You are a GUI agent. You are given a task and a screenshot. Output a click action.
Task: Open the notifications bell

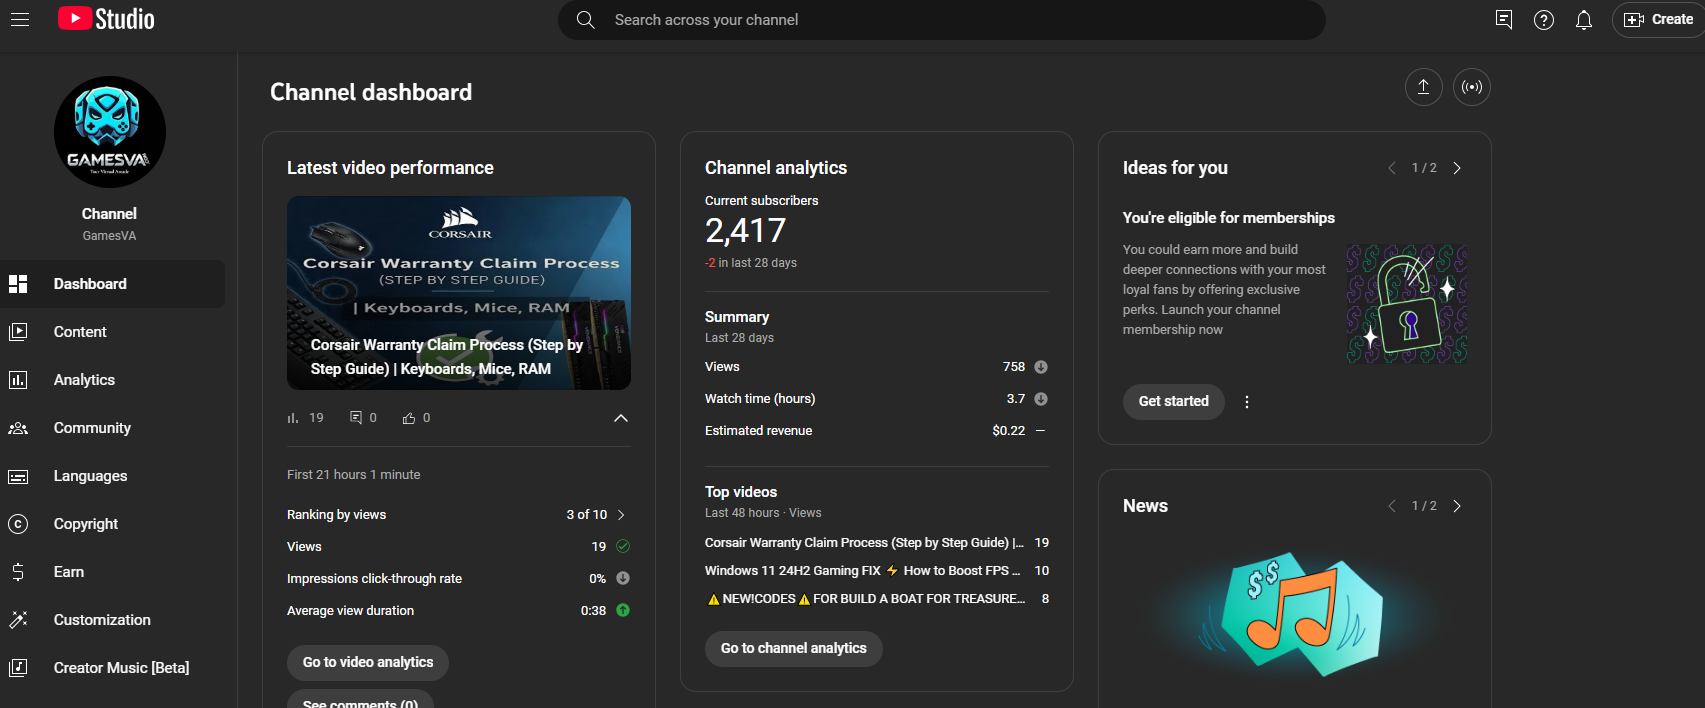[x=1584, y=20]
